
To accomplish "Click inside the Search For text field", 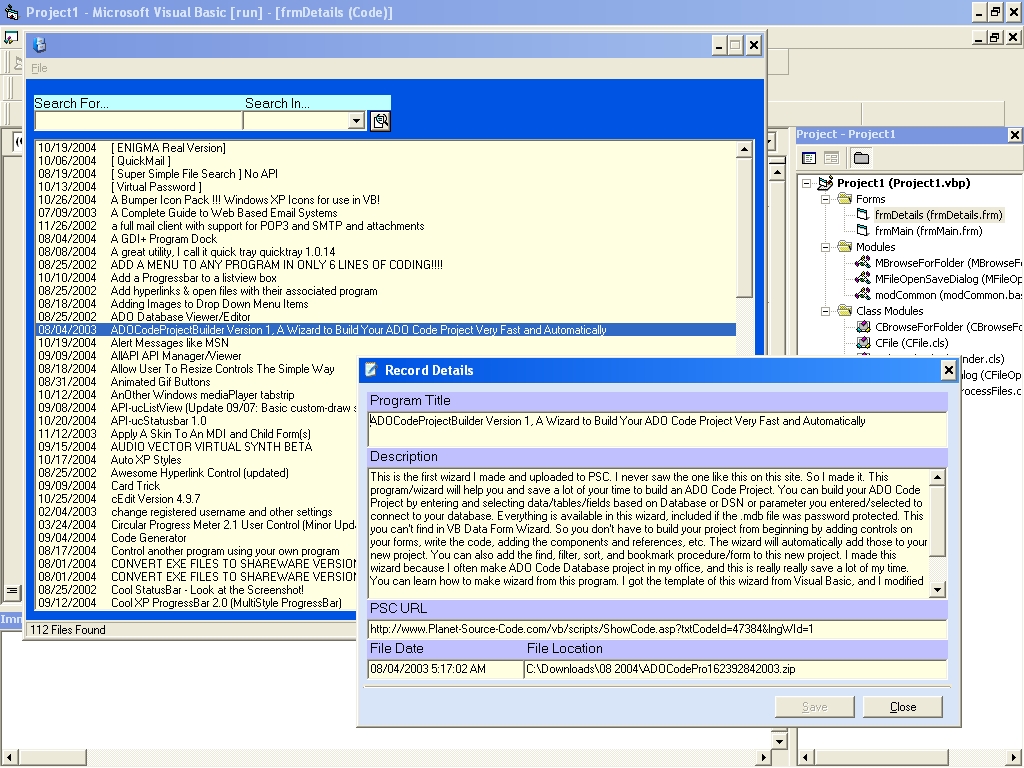I will (138, 121).
